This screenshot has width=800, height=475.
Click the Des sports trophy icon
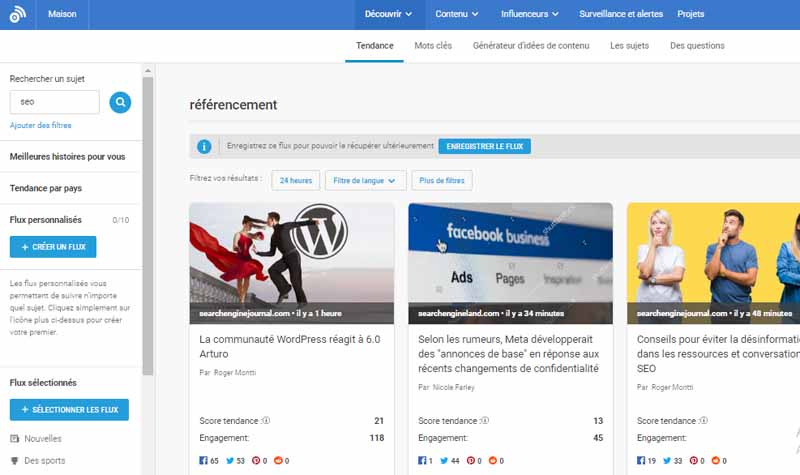(x=14, y=460)
